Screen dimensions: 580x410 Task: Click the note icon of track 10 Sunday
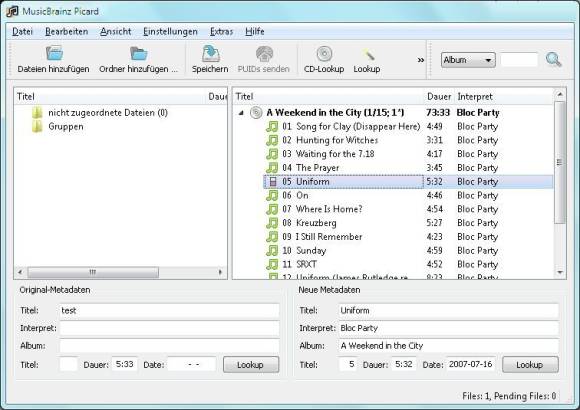point(272,251)
